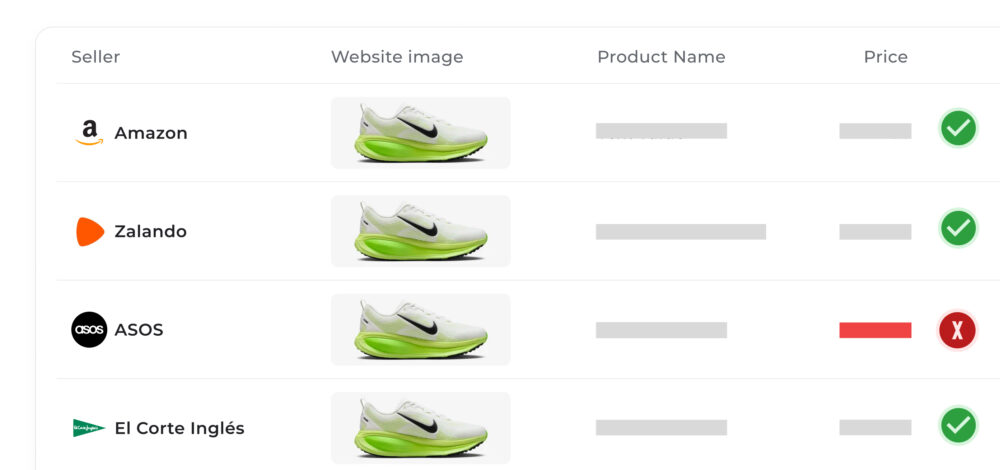Click the red ASOS price bar
This screenshot has width=1000, height=470.
pyautogui.click(x=875, y=330)
